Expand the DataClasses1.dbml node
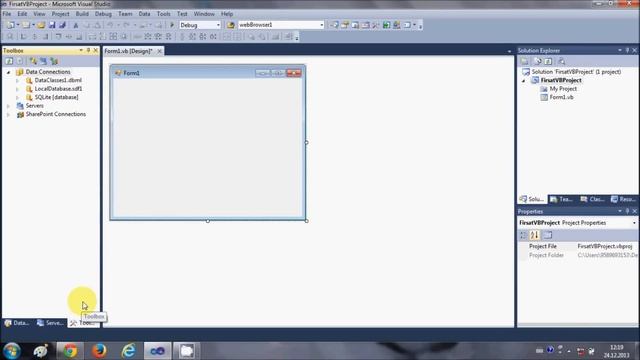Image resolution: width=640 pixels, height=360 pixels. coord(17,80)
